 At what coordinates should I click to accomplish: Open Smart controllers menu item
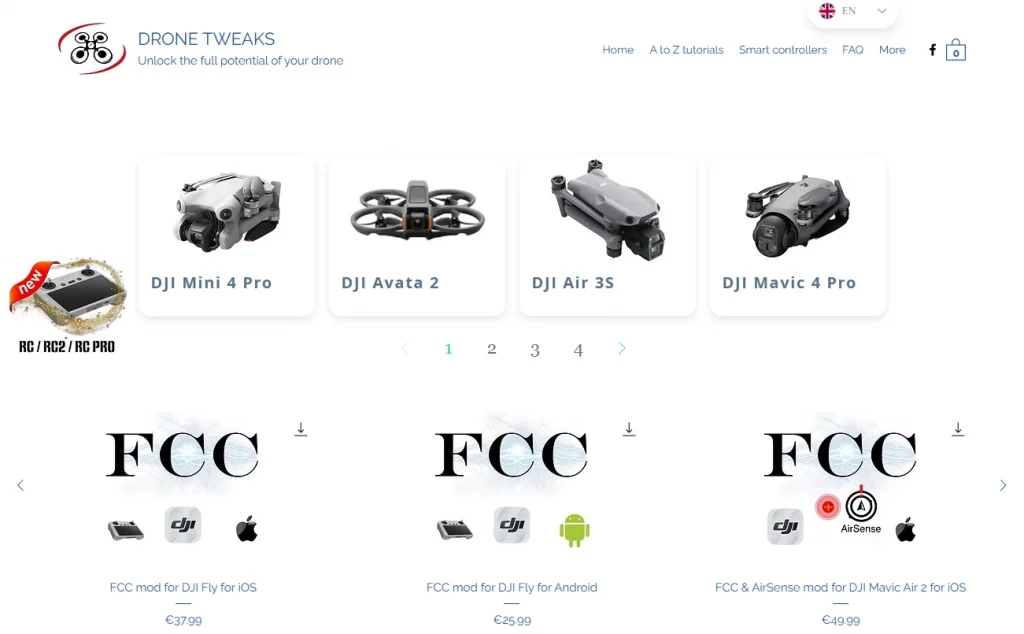point(782,50)
